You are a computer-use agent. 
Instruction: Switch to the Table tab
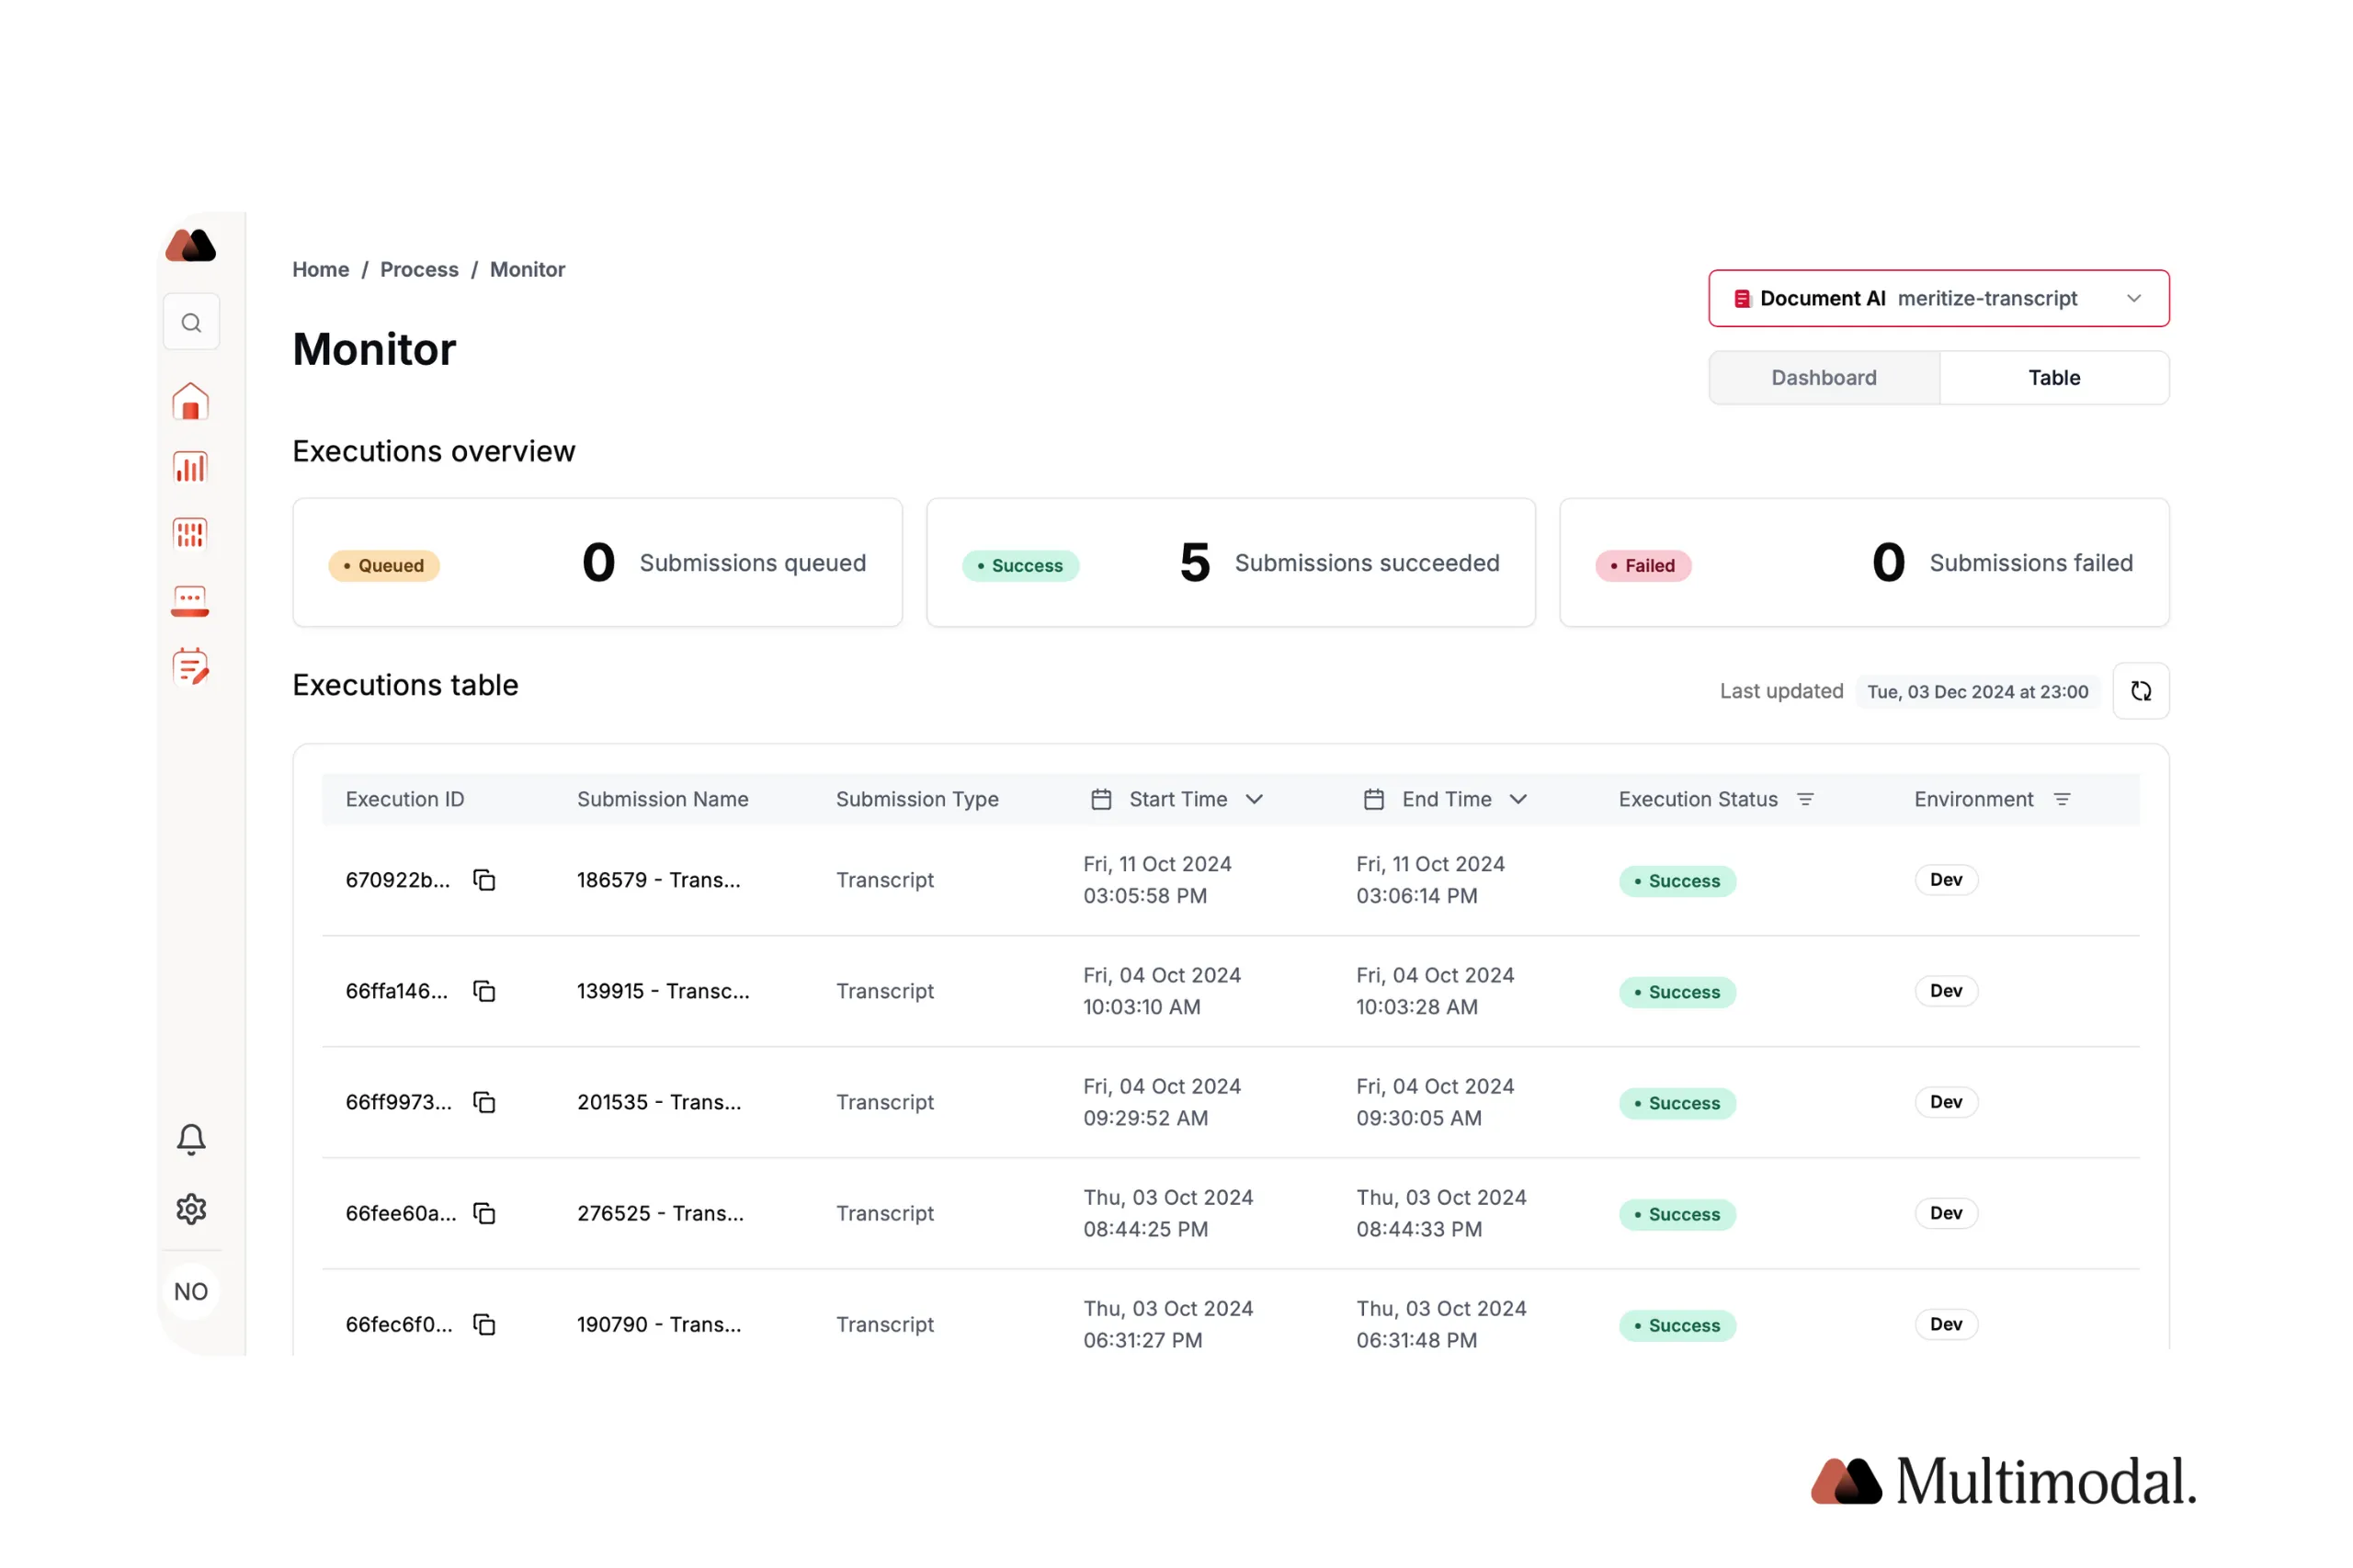click(x=2054, y=378)
